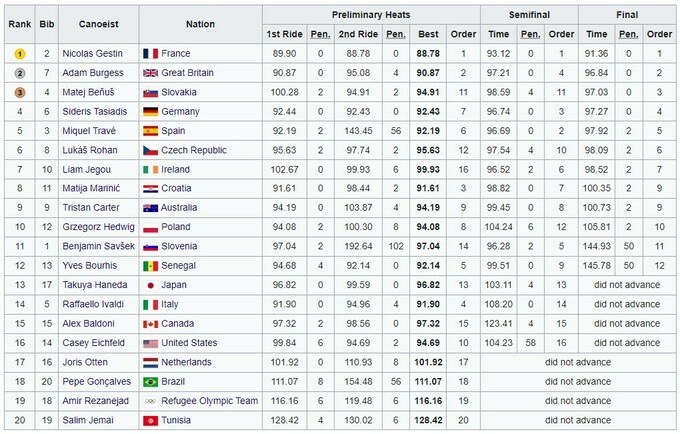The width and height of the screenshot is (680, 434).
Task: Open the Nicolas Gestin link
Action: 93,53
